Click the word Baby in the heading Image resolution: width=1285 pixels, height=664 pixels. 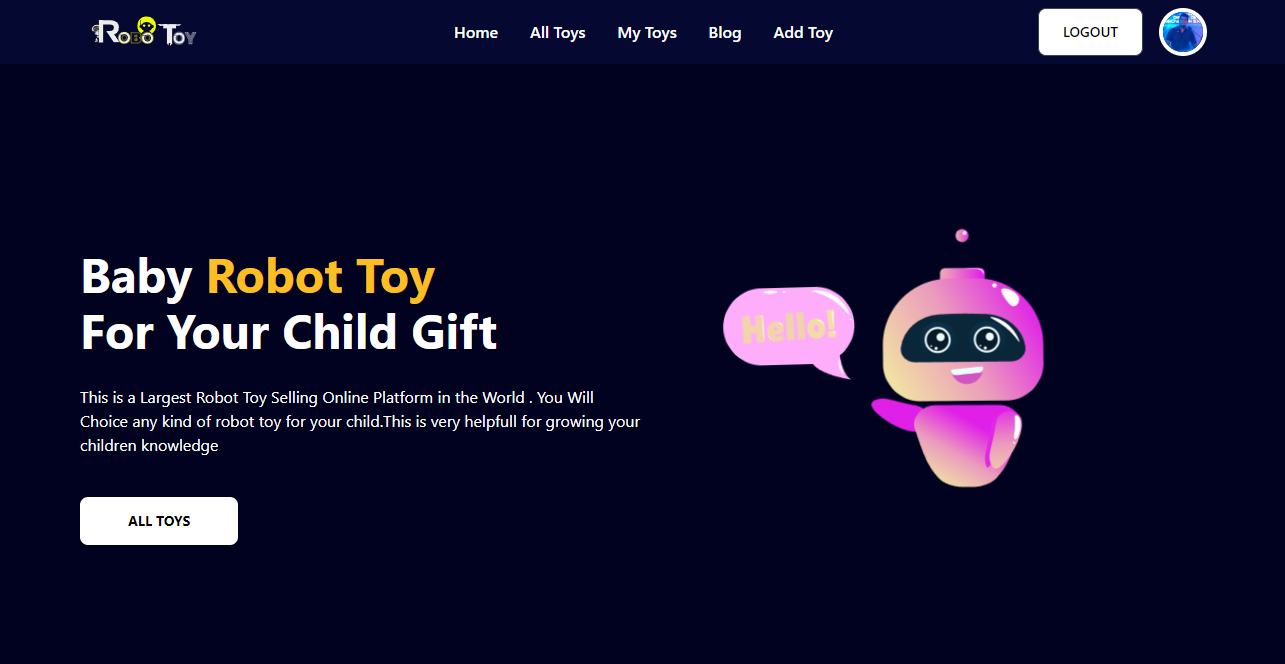(x=136, y=277)
